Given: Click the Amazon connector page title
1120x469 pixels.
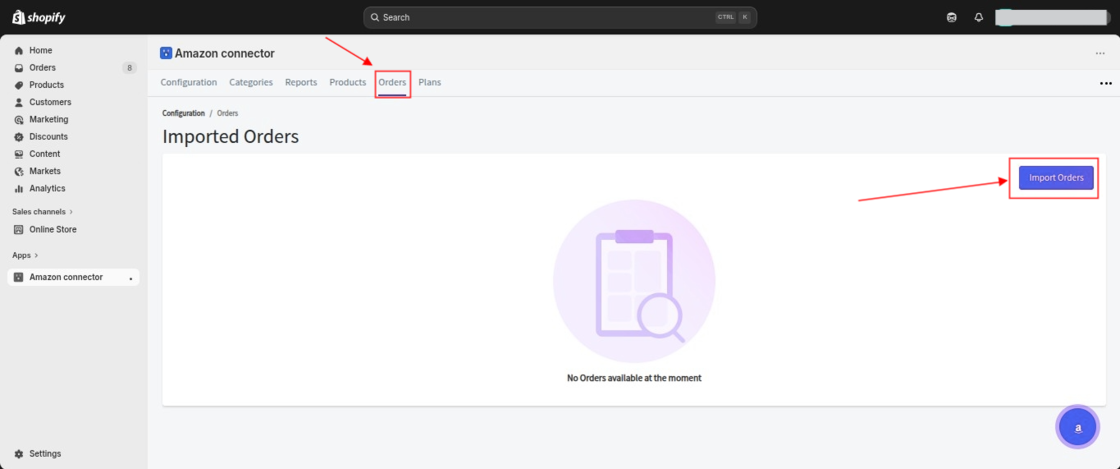Looking at the screenshot, I should pos(224,54).
